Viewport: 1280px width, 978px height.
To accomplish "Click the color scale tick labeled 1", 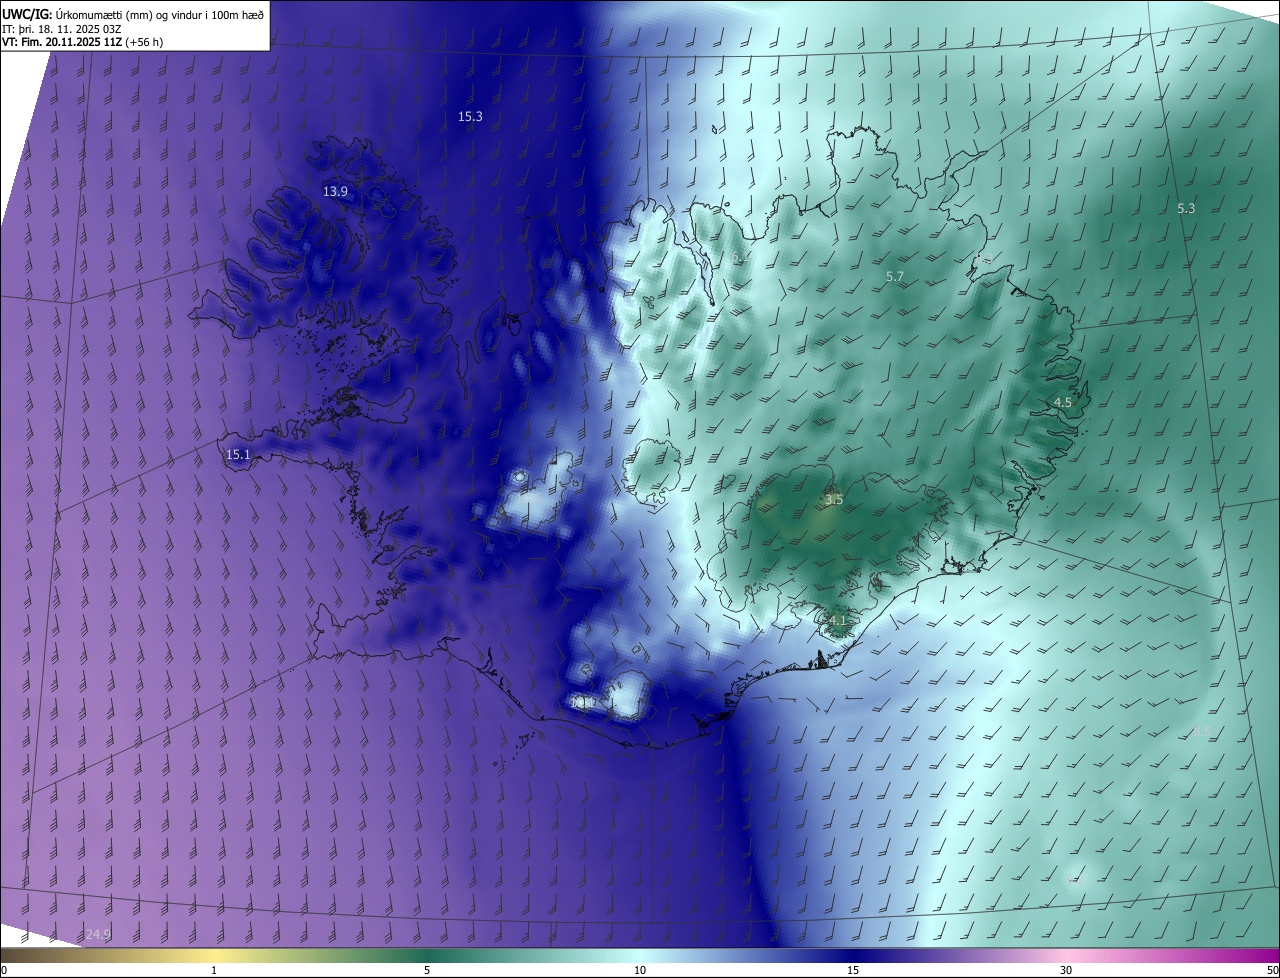I will point(214,970).
